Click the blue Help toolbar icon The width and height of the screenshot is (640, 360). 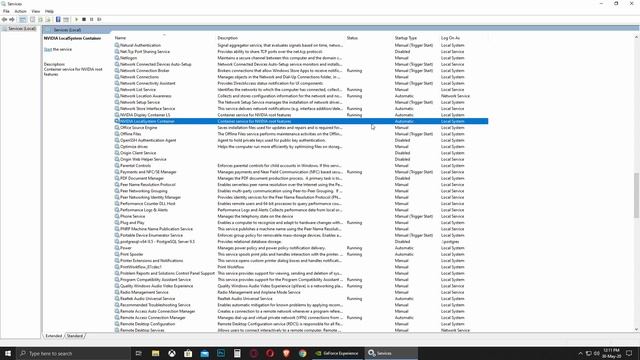58,20
